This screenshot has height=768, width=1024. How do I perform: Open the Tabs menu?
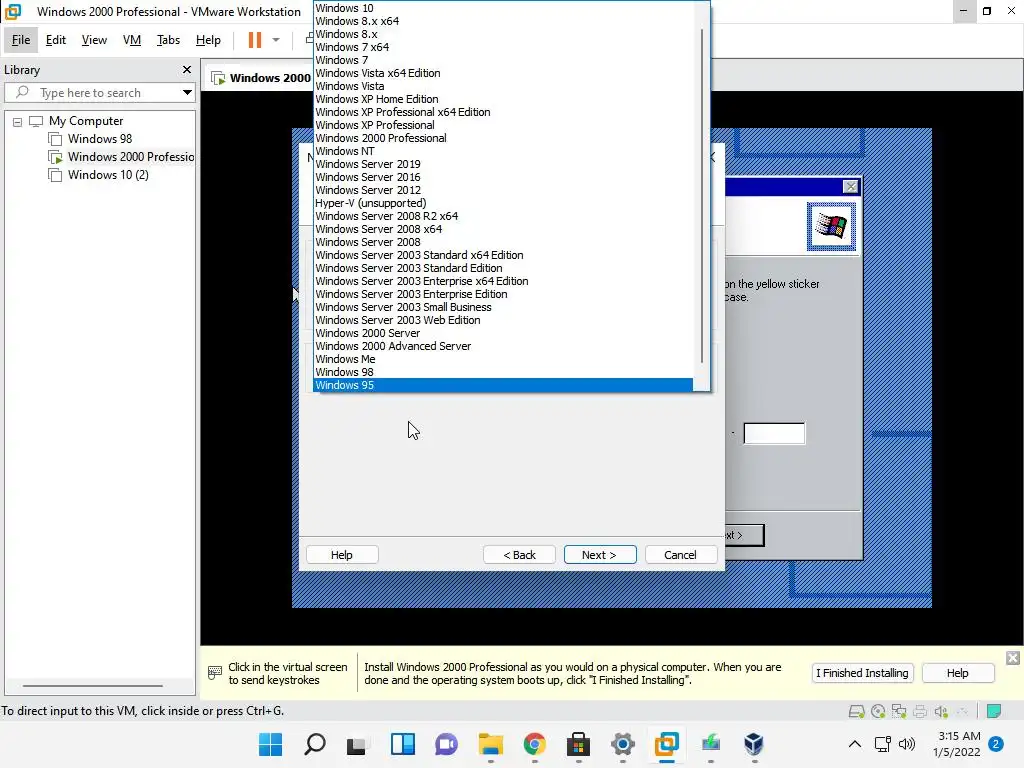(168, 40)
